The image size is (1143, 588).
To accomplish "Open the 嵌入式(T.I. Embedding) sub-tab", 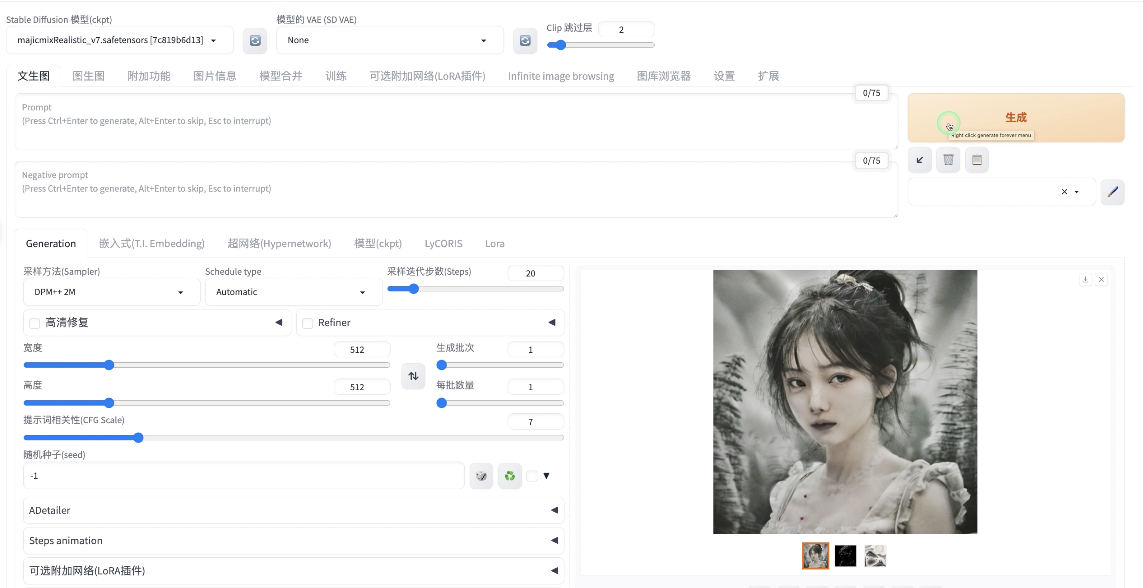I will (x=152, y=243).
